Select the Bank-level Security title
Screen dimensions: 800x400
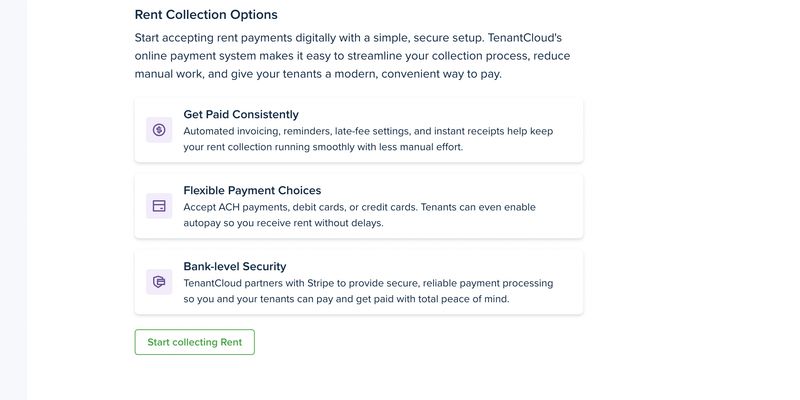[235, 266]
